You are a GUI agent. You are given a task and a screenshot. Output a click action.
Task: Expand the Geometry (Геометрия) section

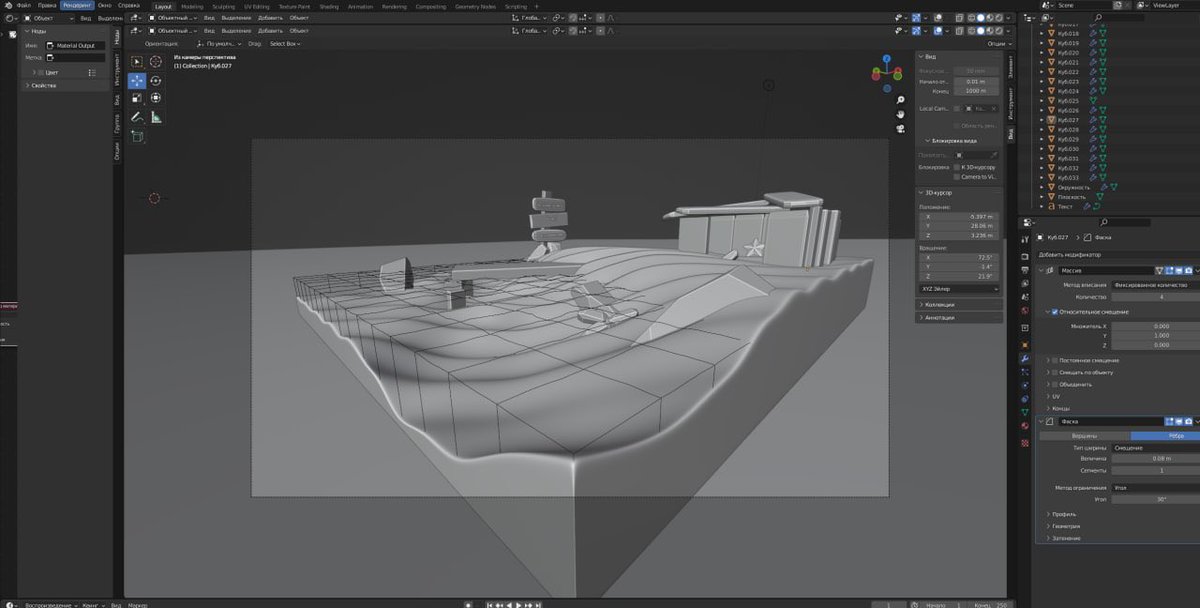coord(1064,526)
